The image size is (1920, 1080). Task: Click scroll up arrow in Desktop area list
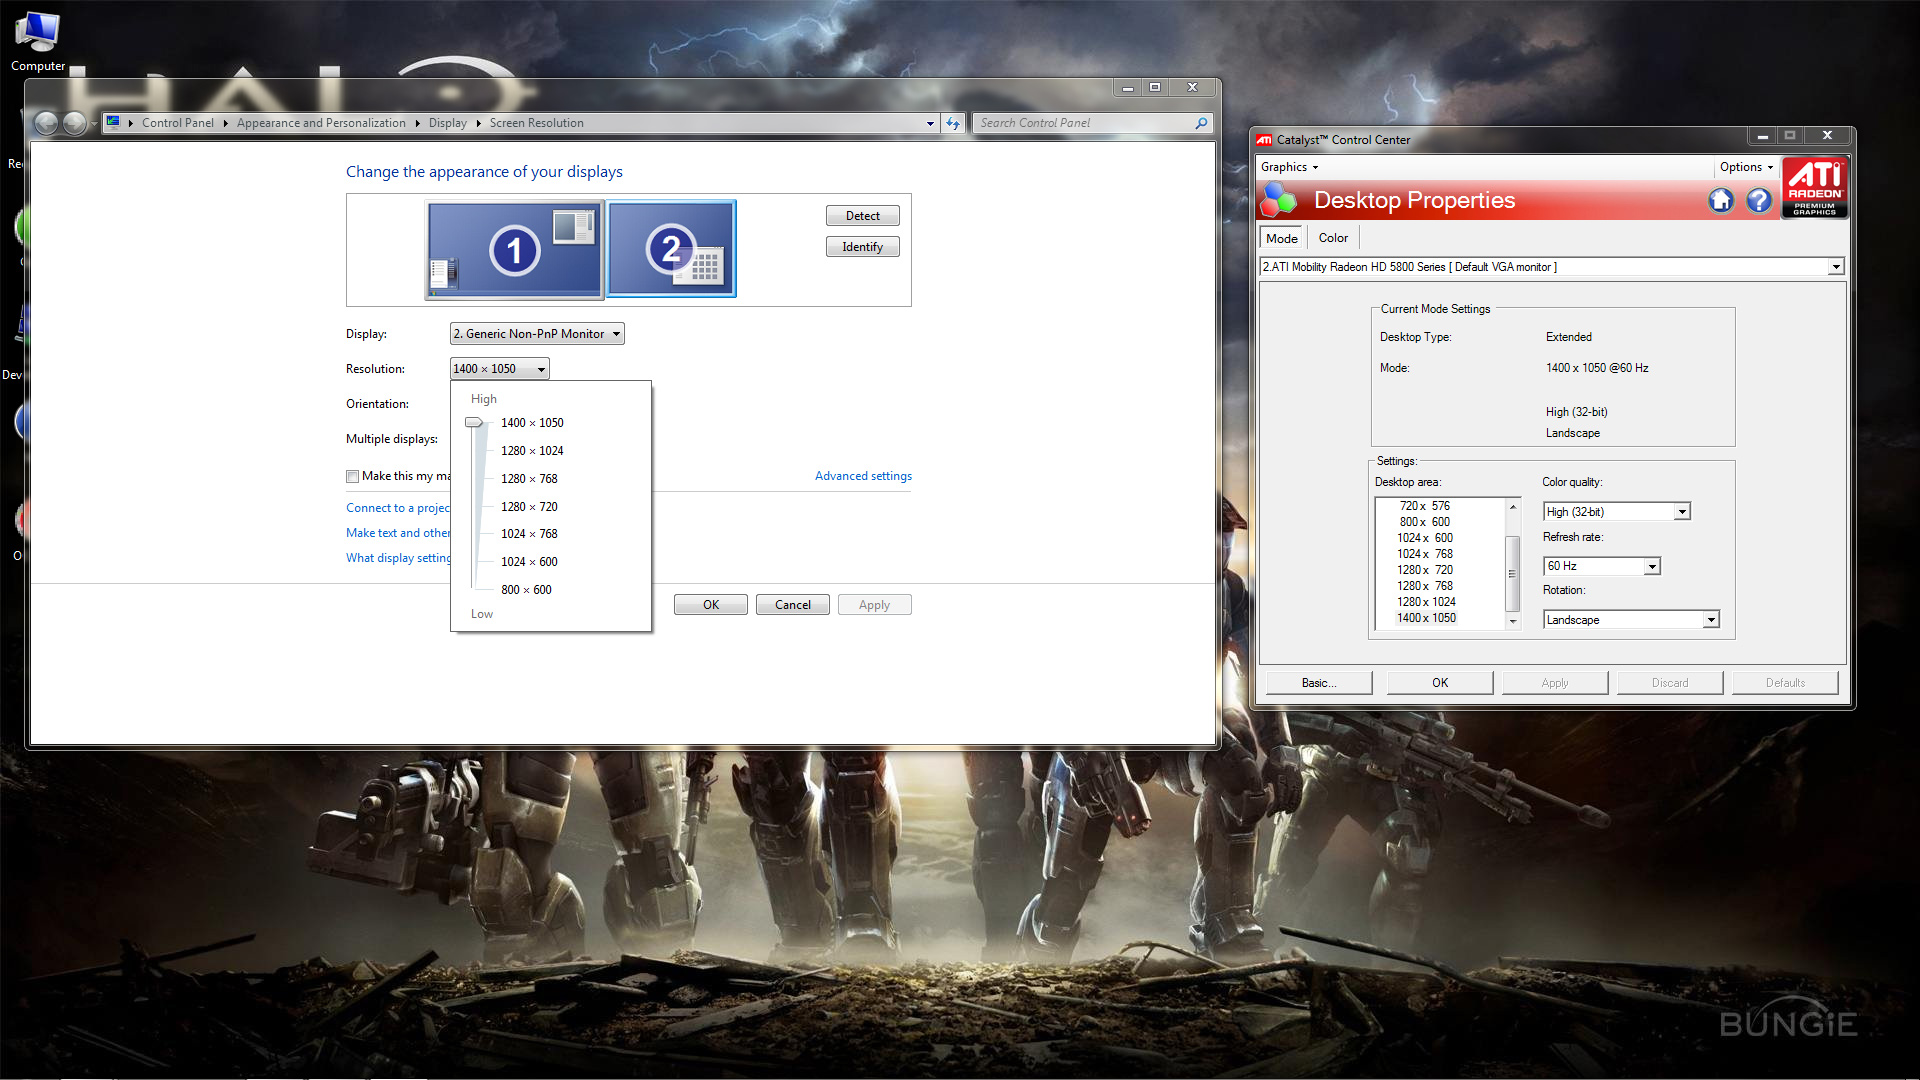[1513, 507]
